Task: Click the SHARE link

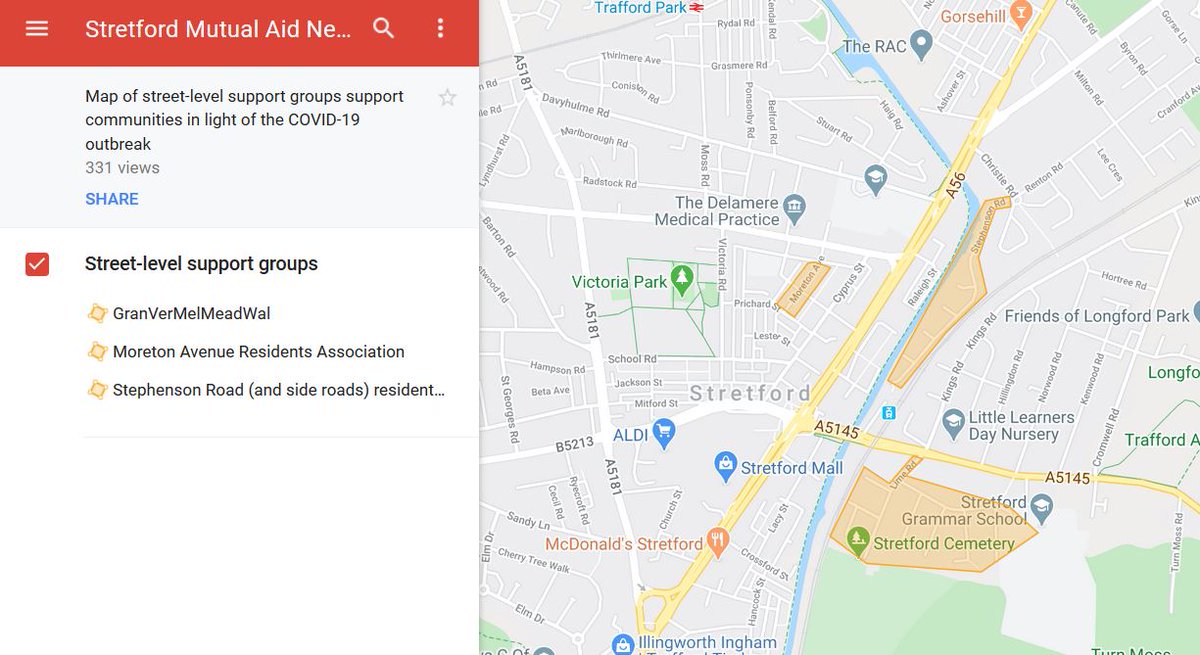Action: pos(111,198)
